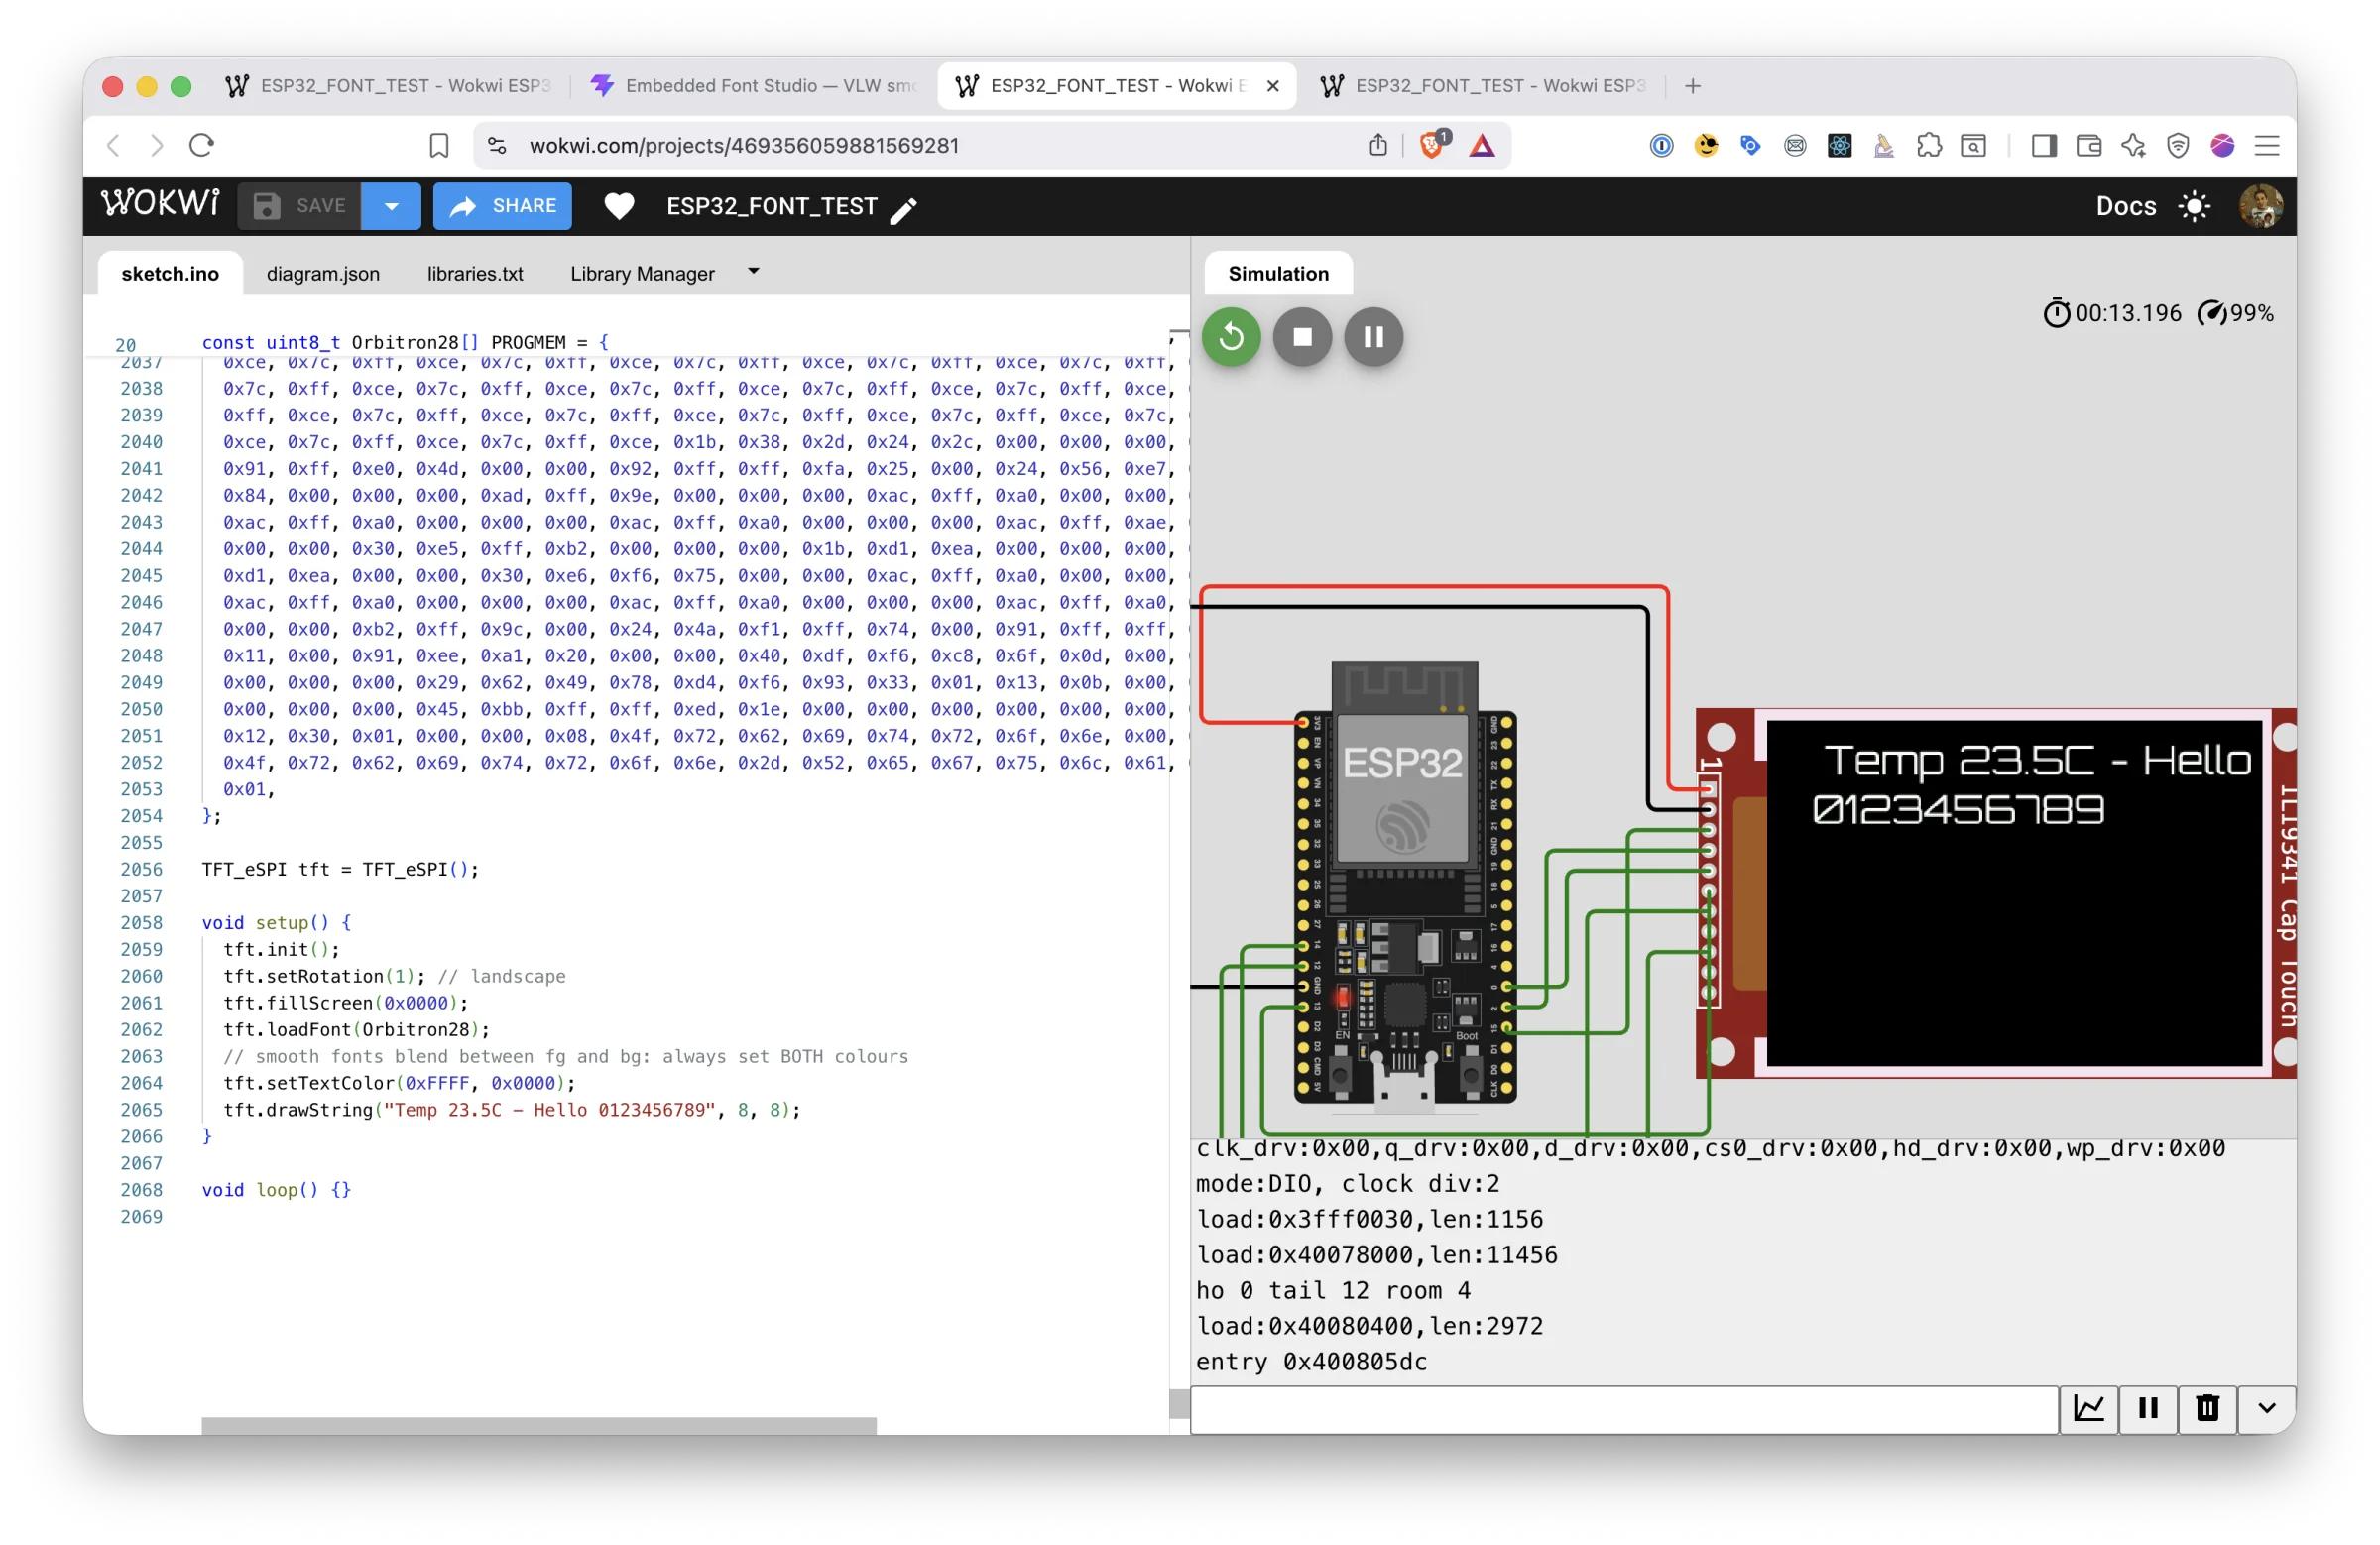This screenshot has width=2380, height=1545.
Task: Open the Brave Wallet icon
Action: (2088, 146)
